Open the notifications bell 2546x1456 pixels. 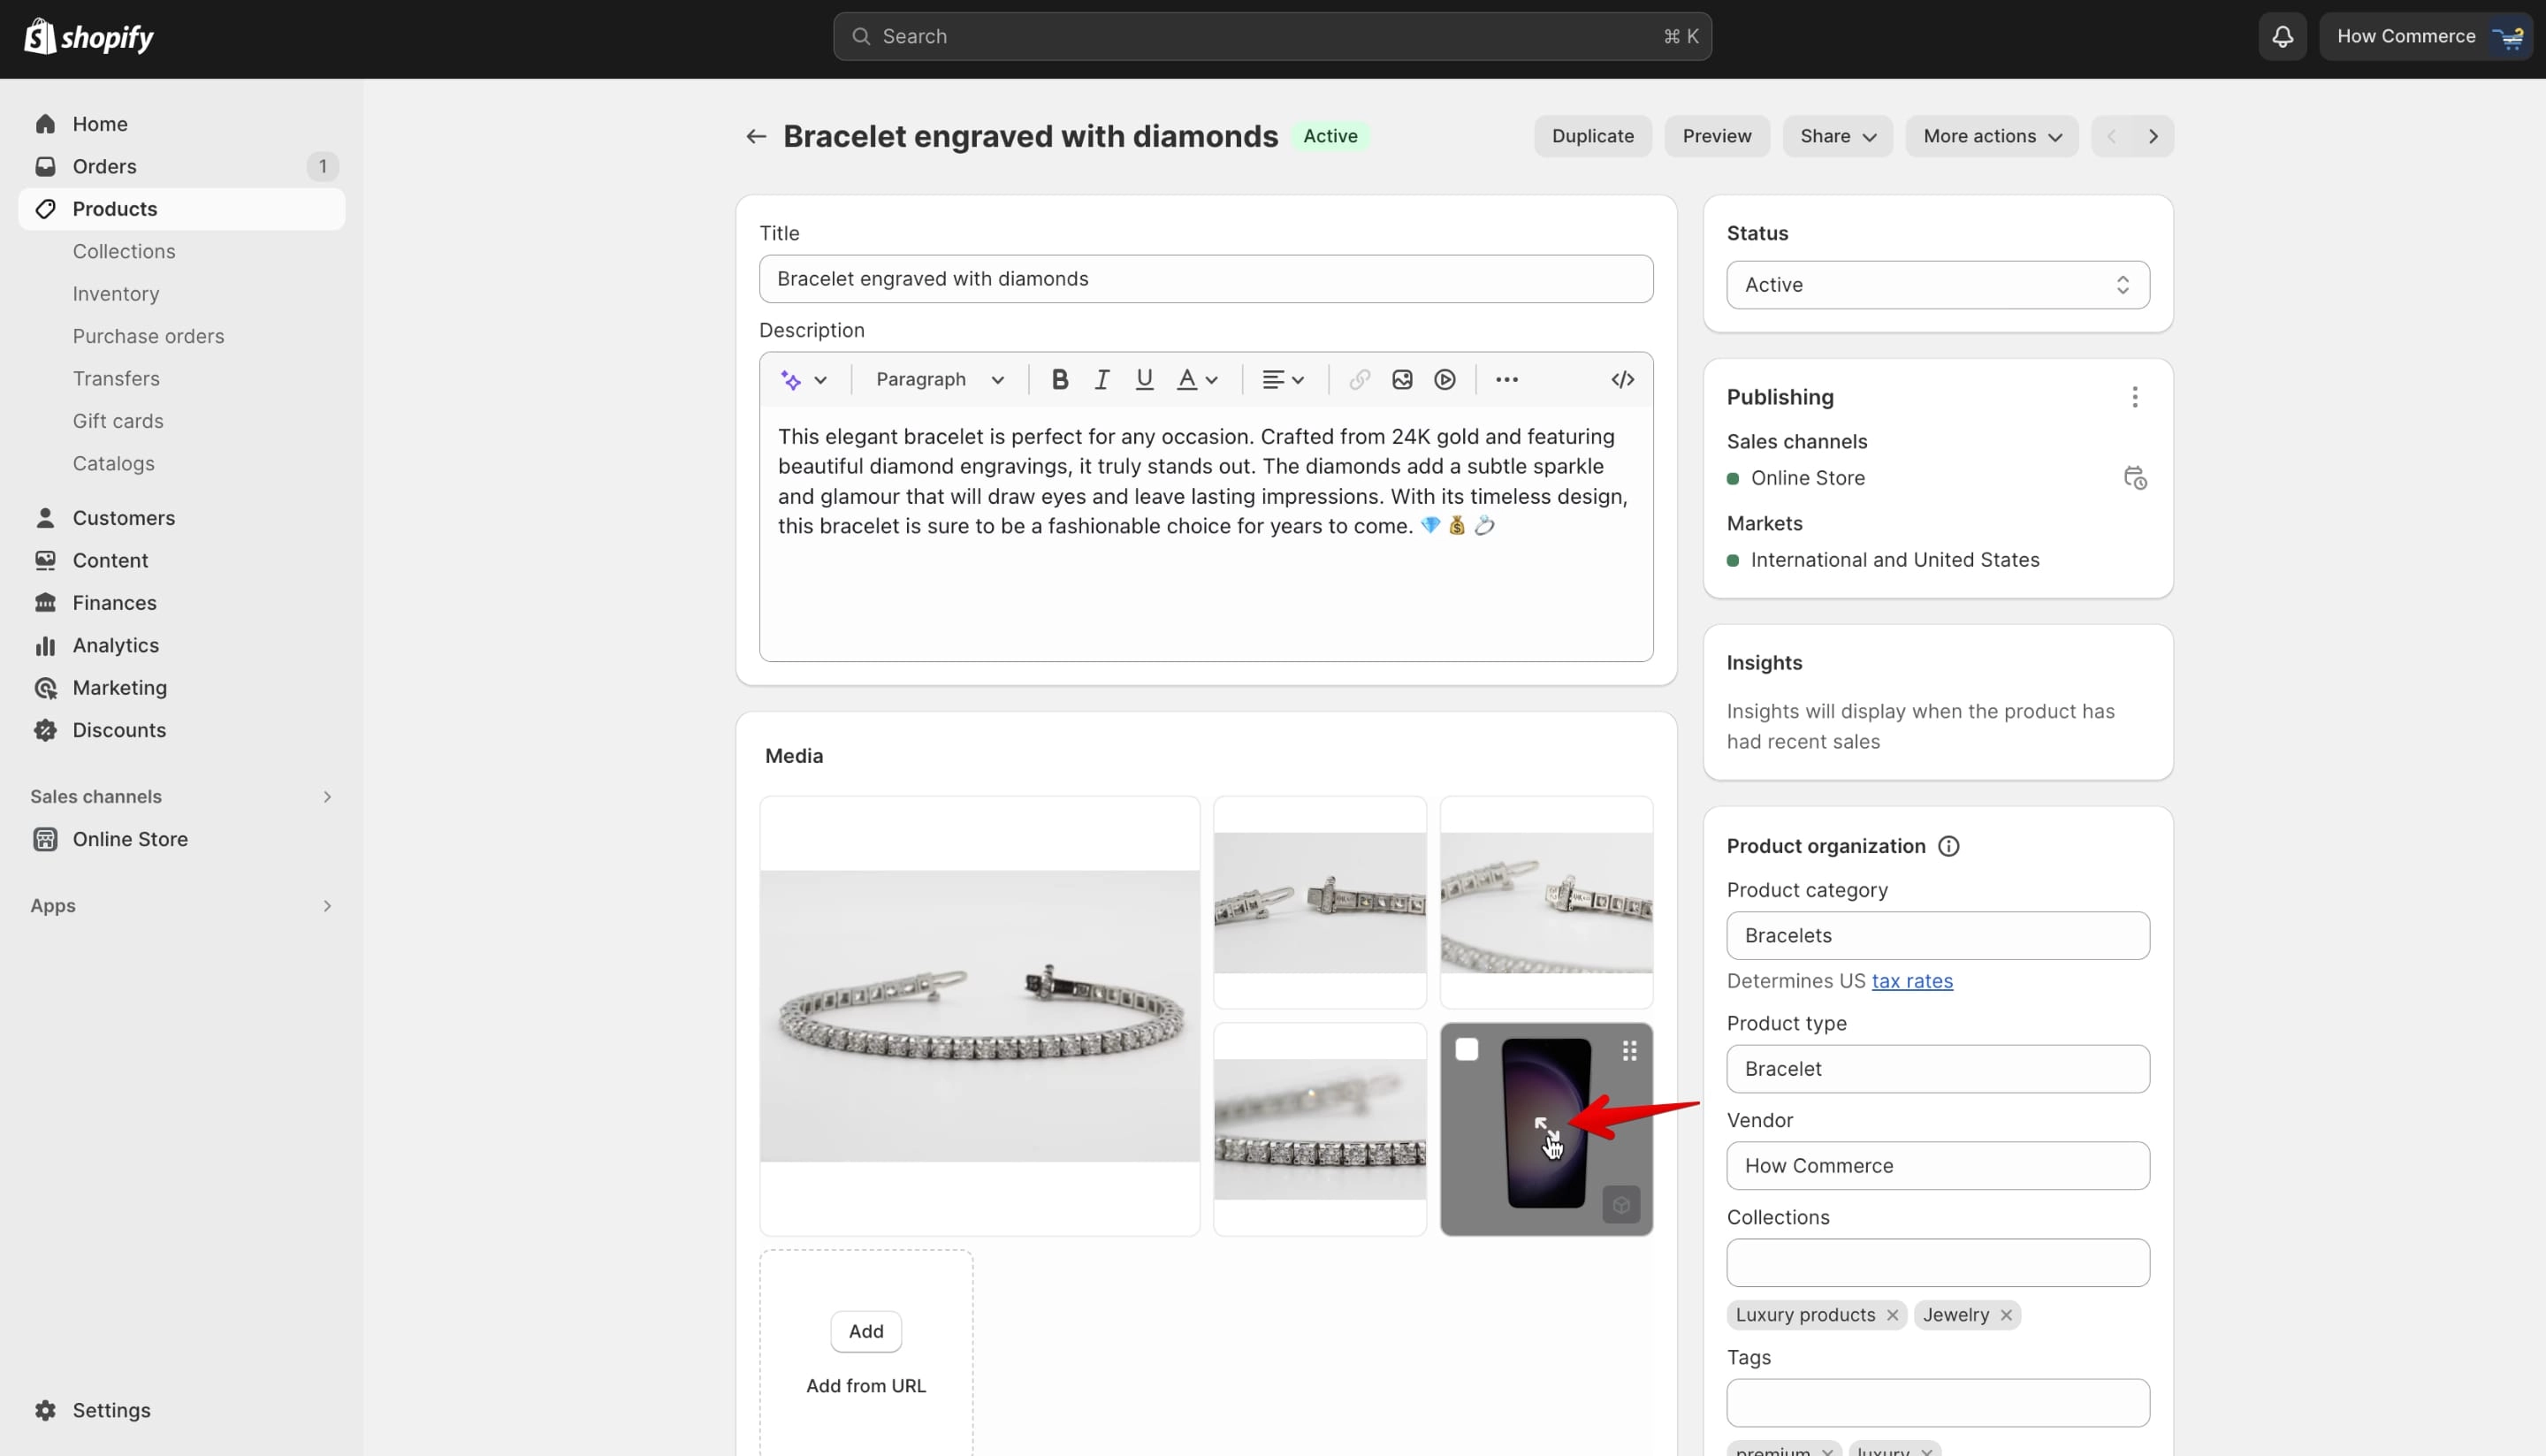pyautogui.click(x=2282, y=37)
